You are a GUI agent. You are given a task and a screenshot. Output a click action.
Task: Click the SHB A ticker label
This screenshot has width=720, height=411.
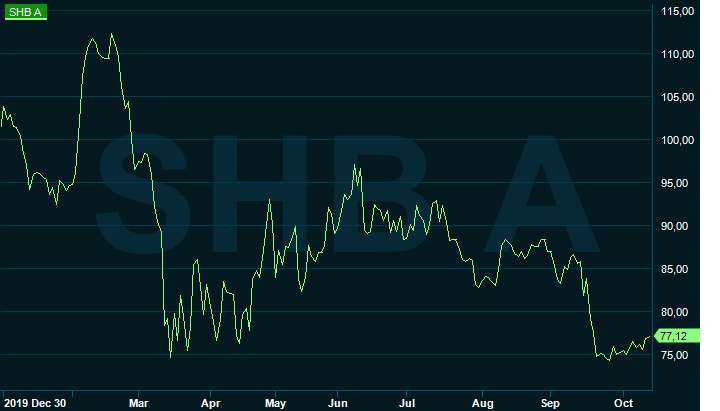[x=26, y=12]
